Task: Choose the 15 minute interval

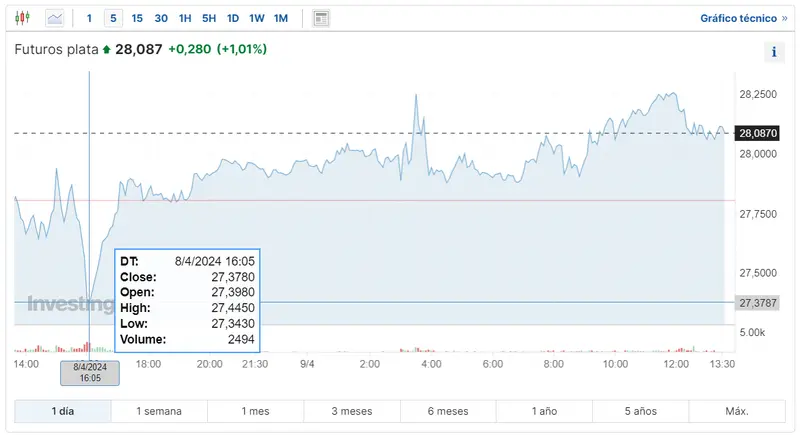Action: coord(137,18)
